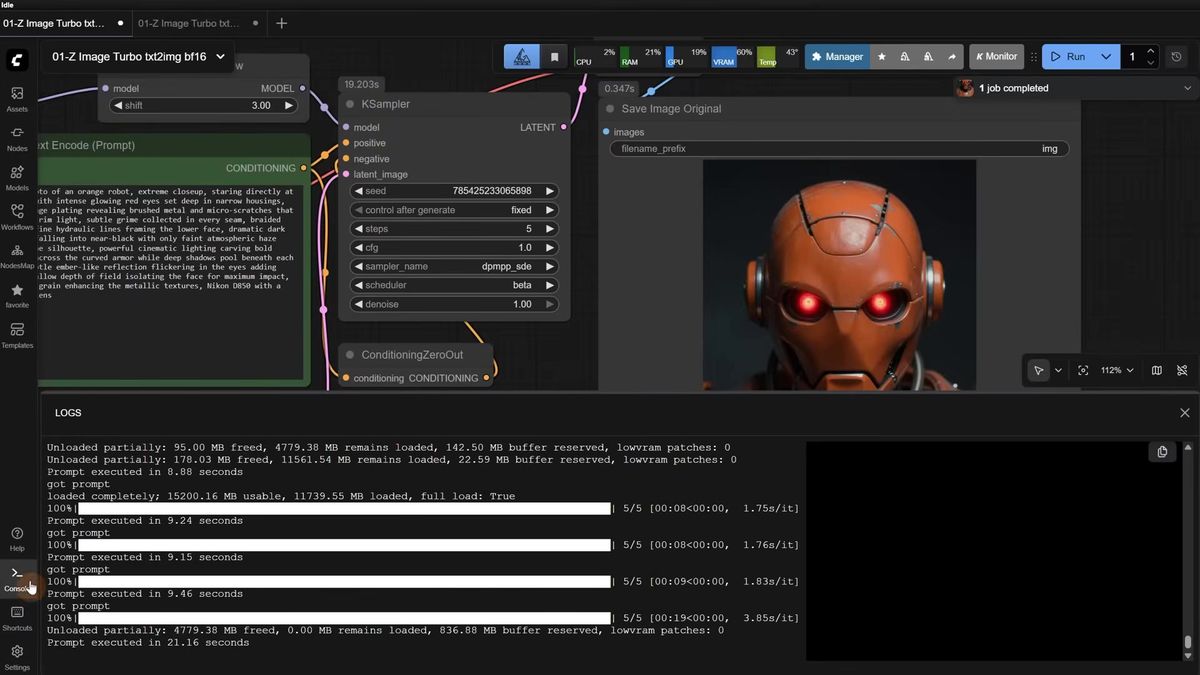Click the prompt text area

[x=170, y=280]
